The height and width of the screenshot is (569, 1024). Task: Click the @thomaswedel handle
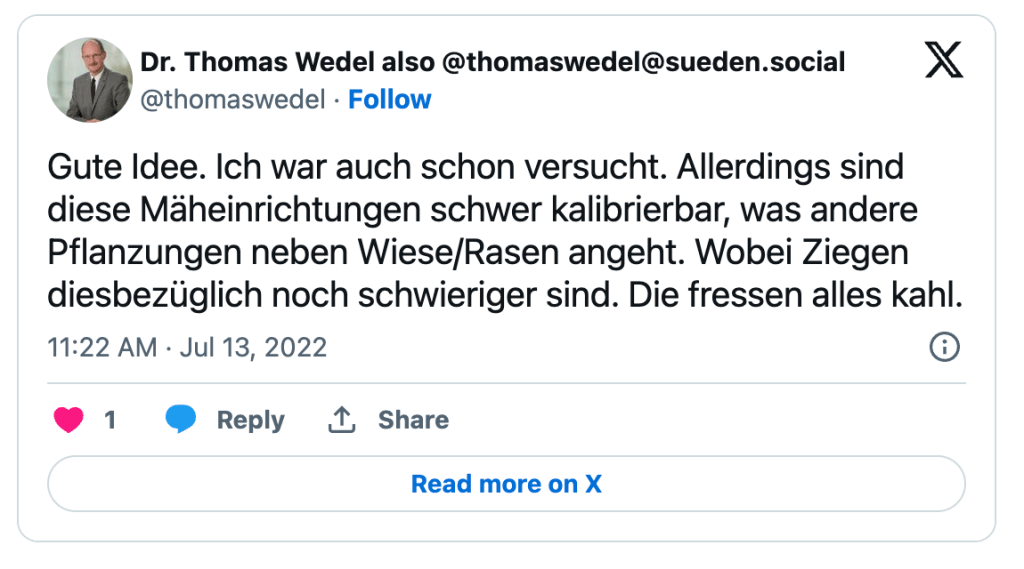[x=233, y=99]
